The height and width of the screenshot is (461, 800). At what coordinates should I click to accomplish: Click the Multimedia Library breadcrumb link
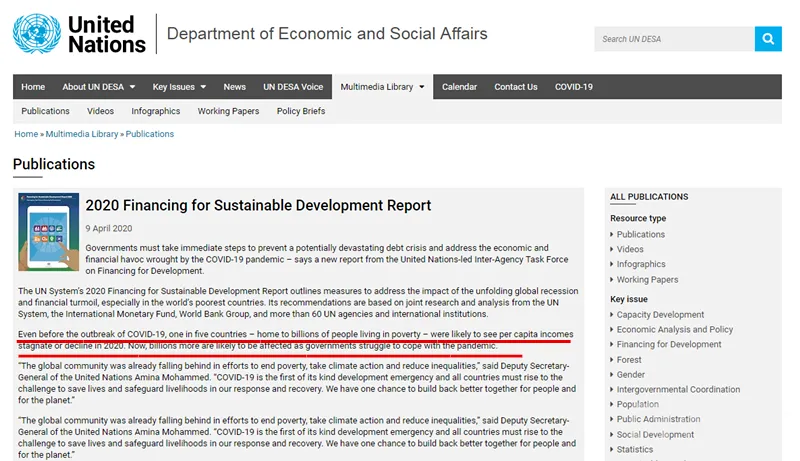coord(82,134)
